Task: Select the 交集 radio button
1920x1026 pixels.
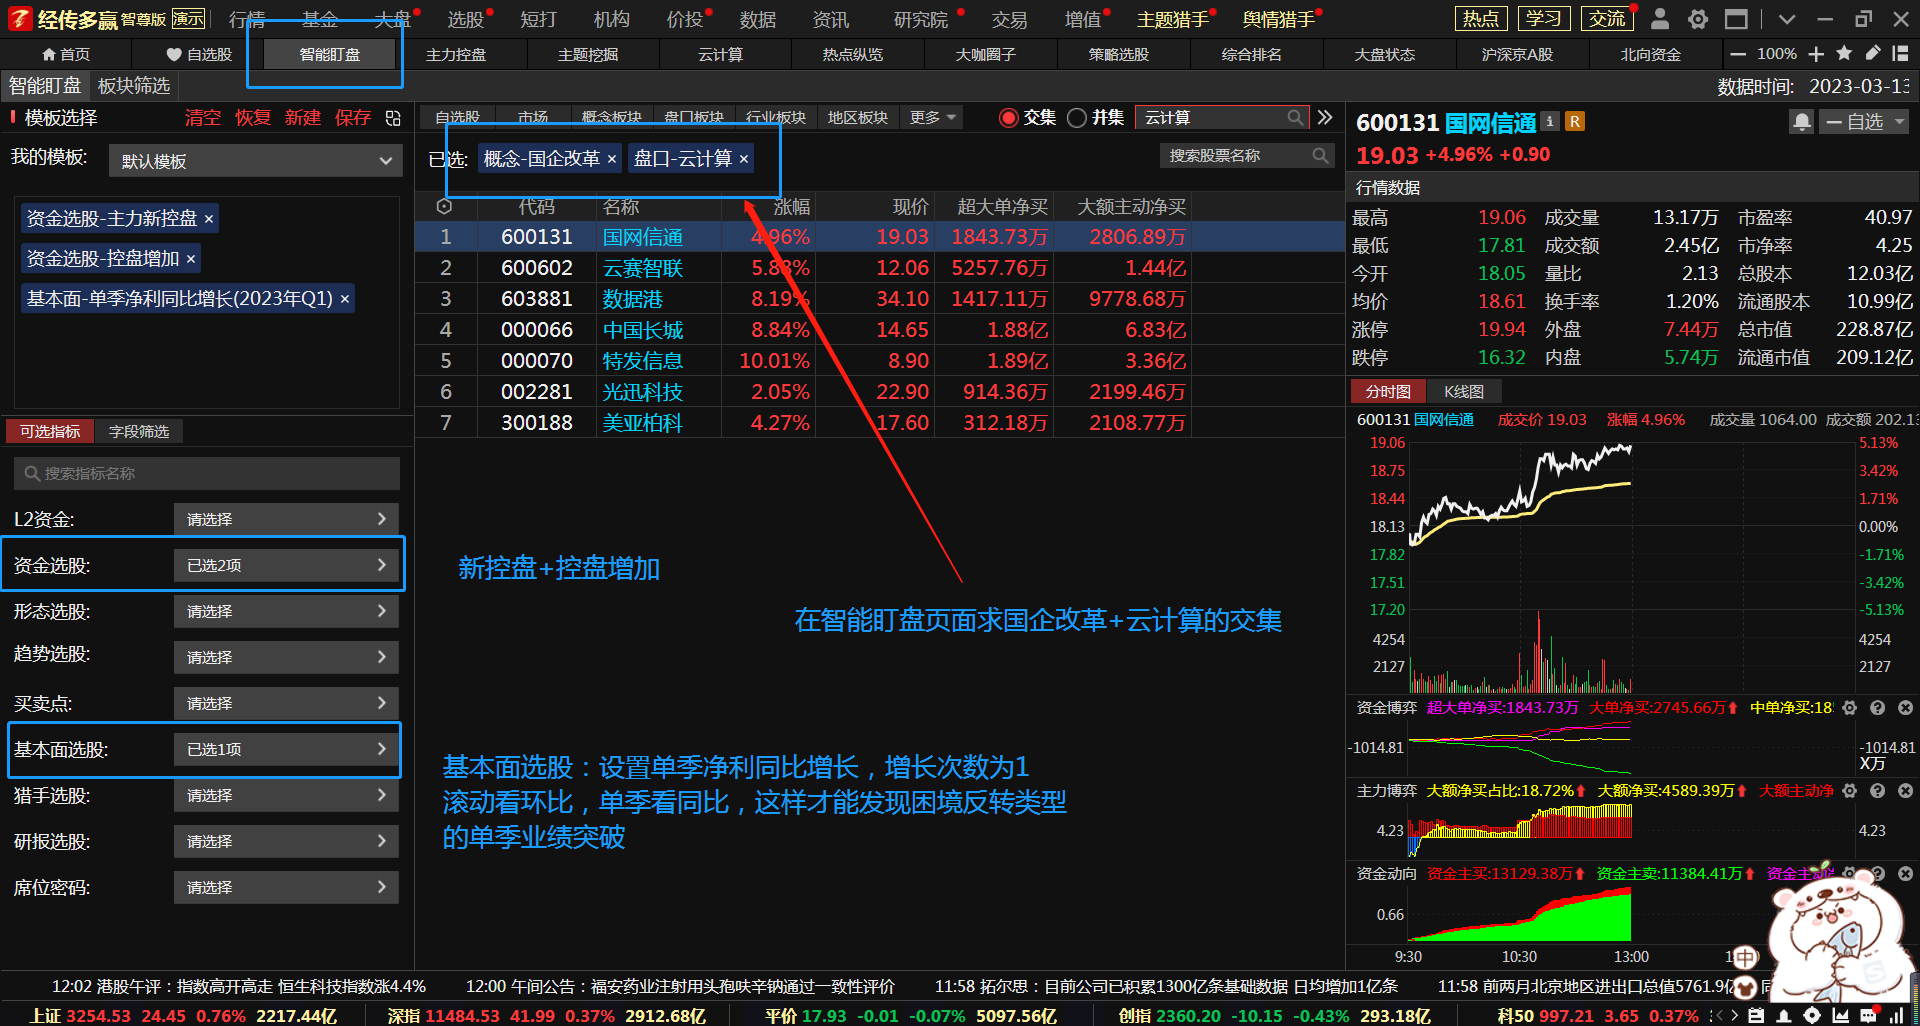Action: tap(1009, 118)
